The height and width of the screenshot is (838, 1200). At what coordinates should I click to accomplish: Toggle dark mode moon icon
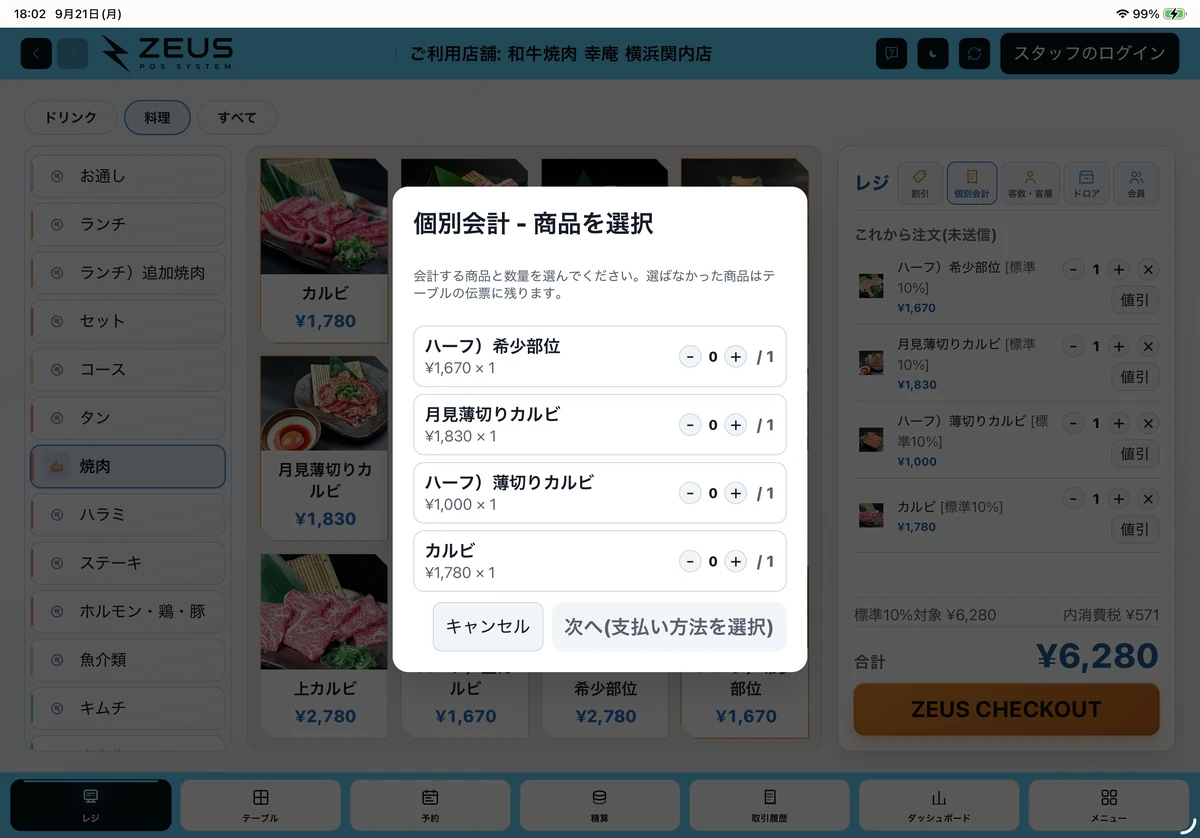click(x=933, y=53)
